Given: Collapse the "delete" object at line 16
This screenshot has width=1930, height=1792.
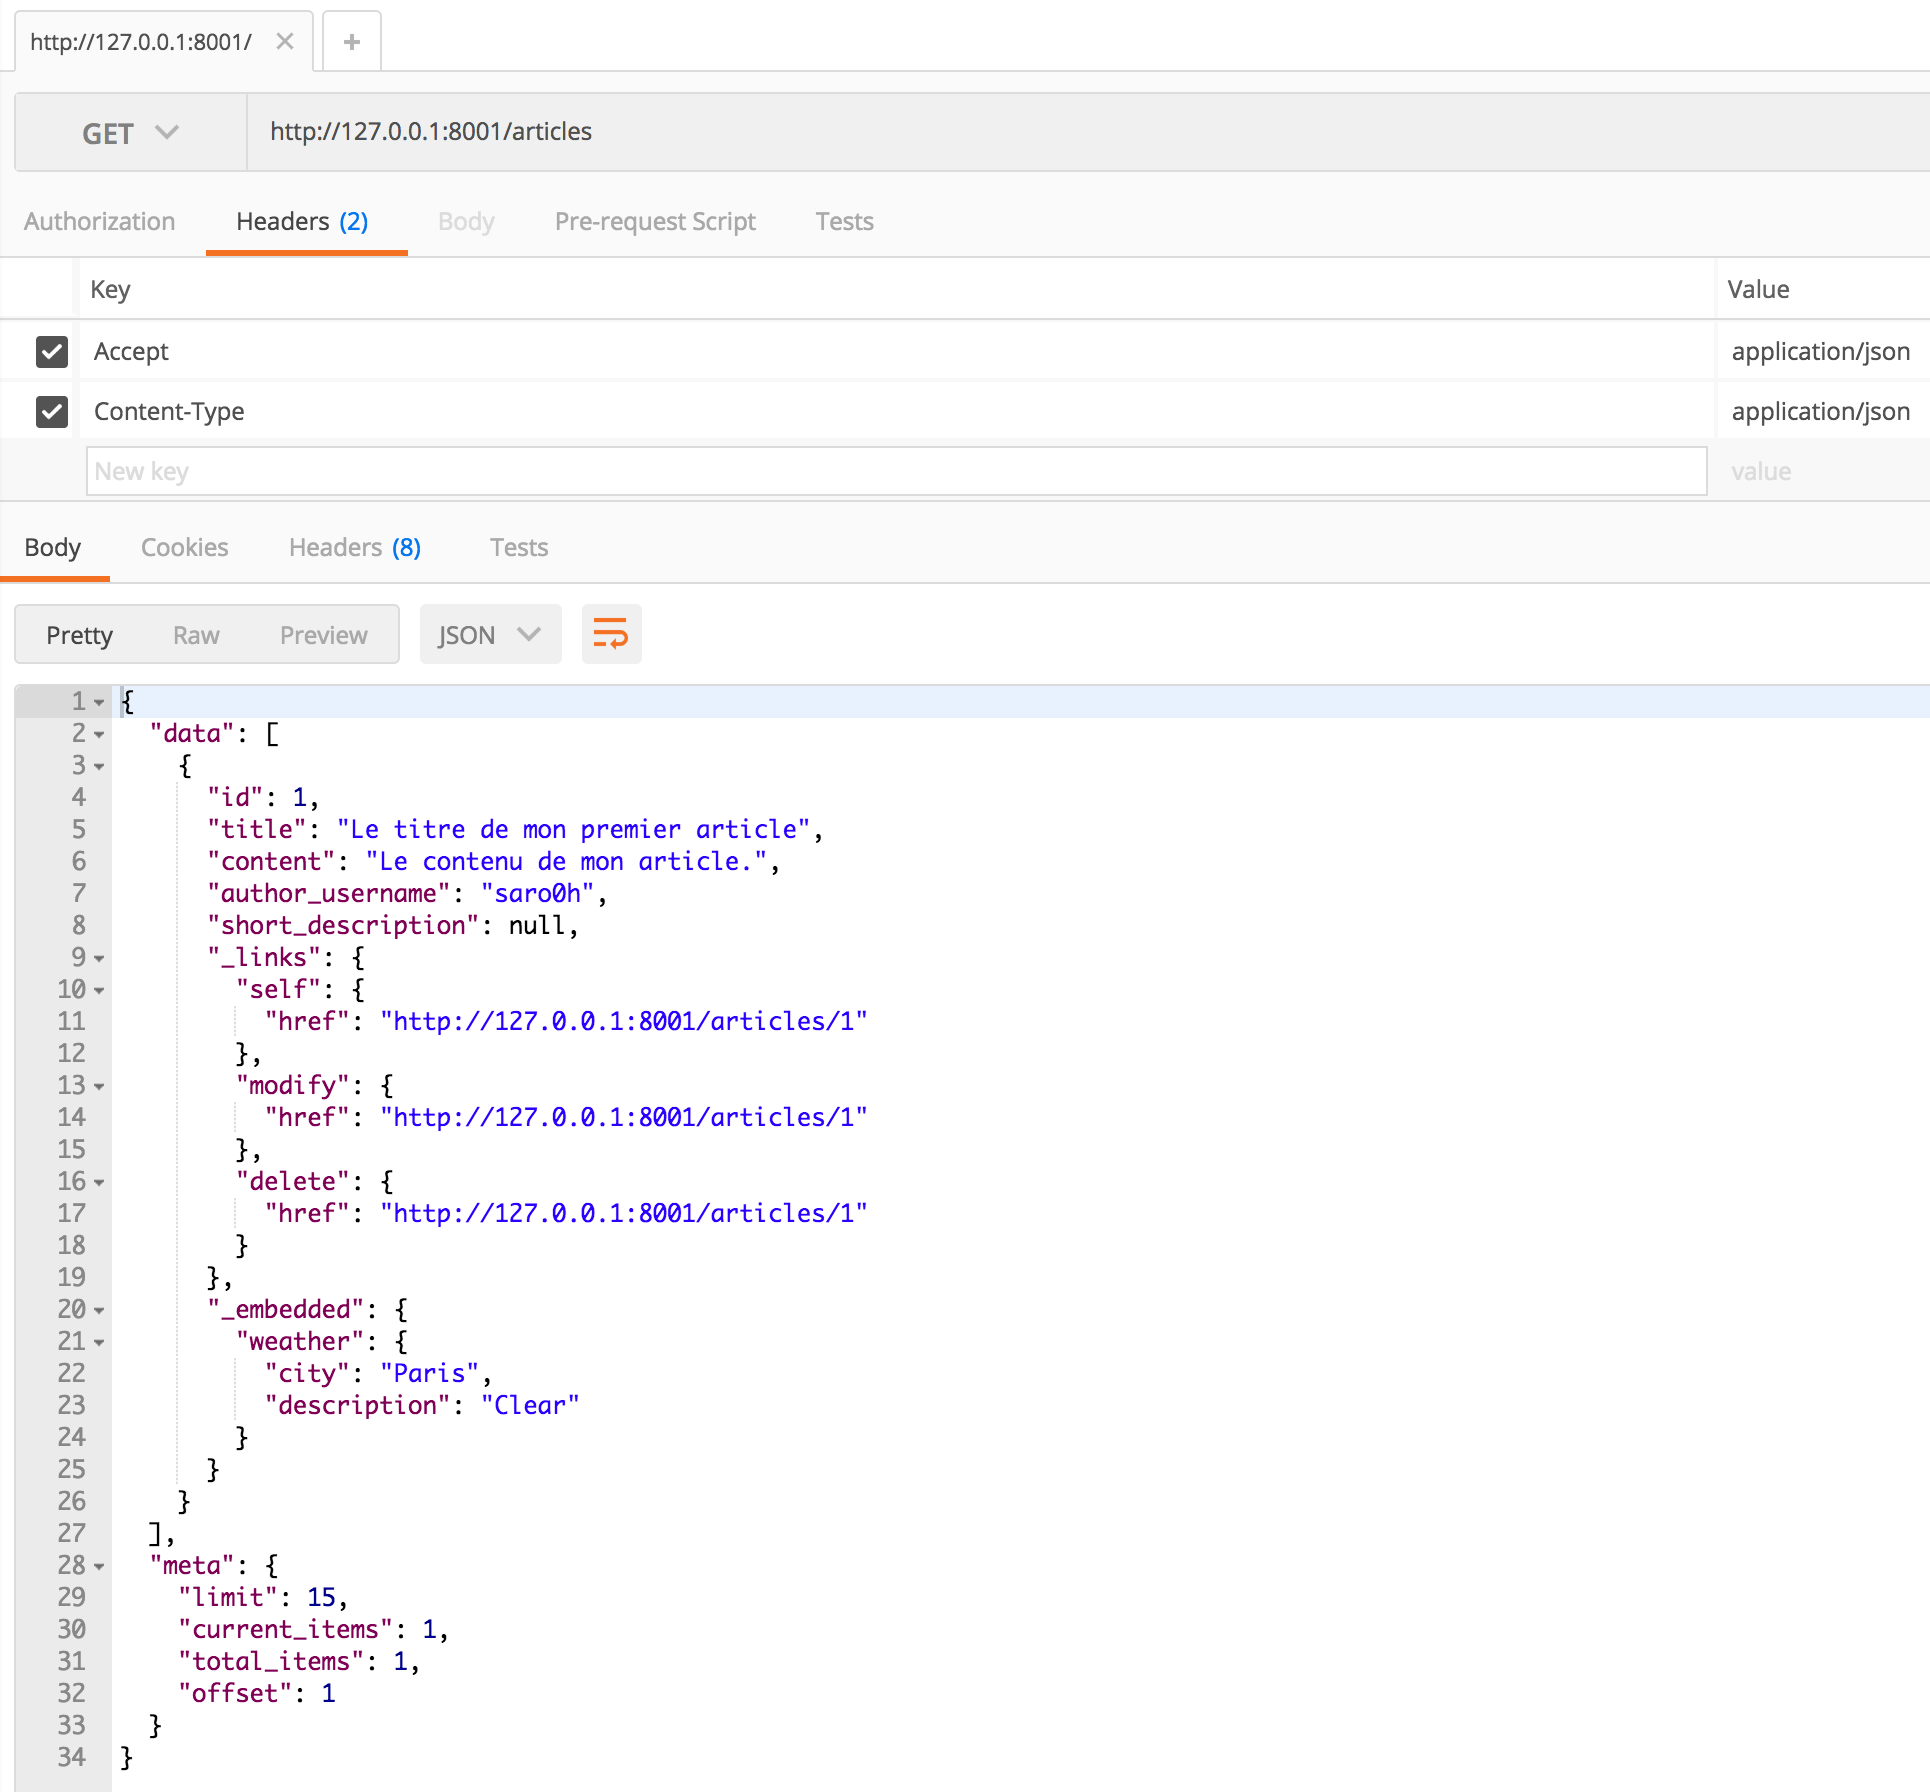Looking at the screenshot, I should pos(99,1182).
